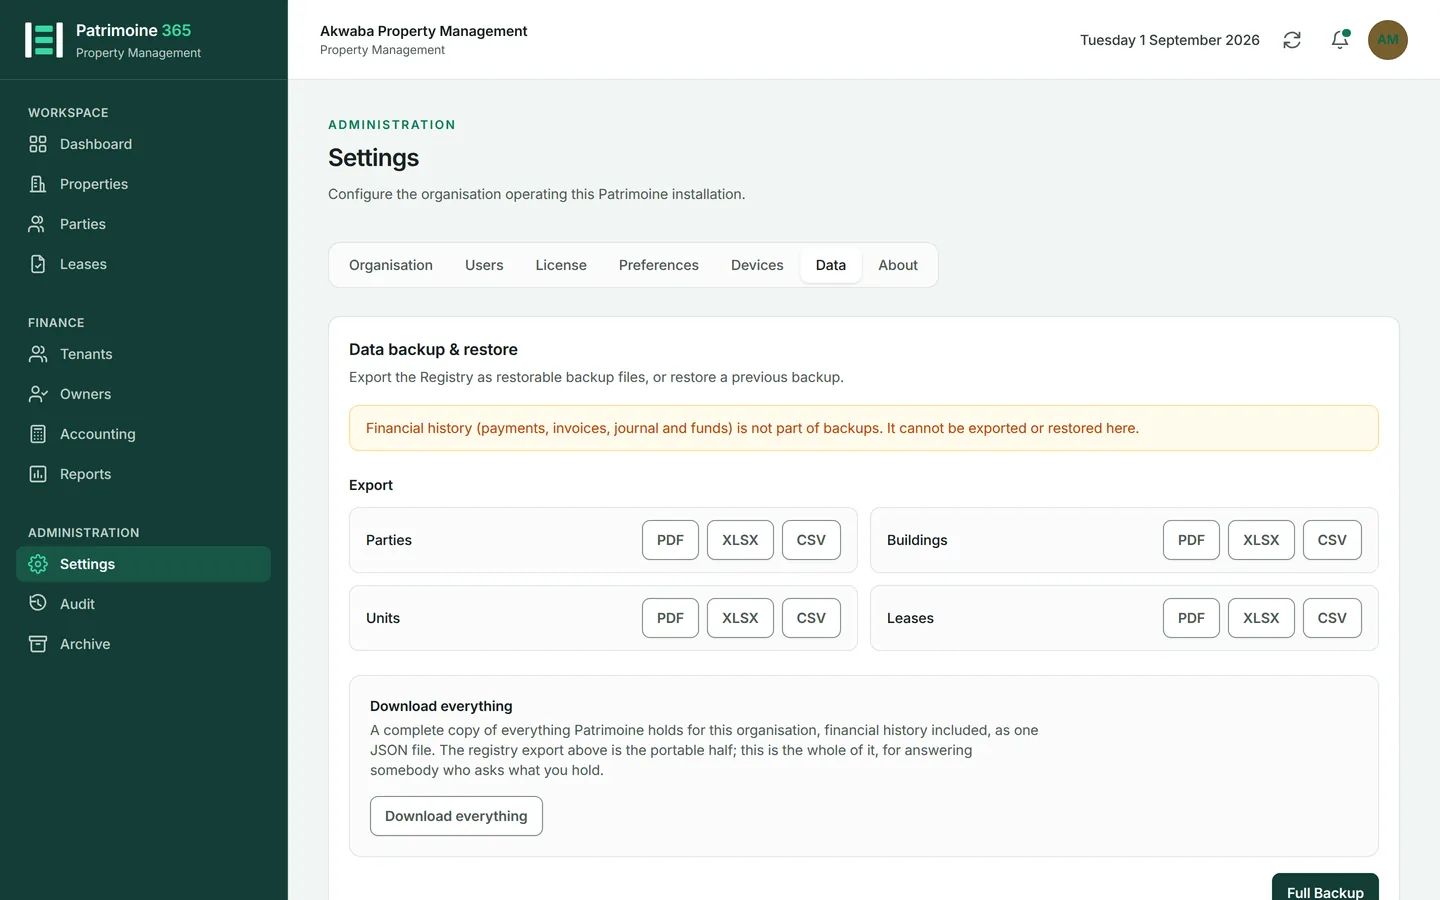Click the financial history warning banner

864,428
